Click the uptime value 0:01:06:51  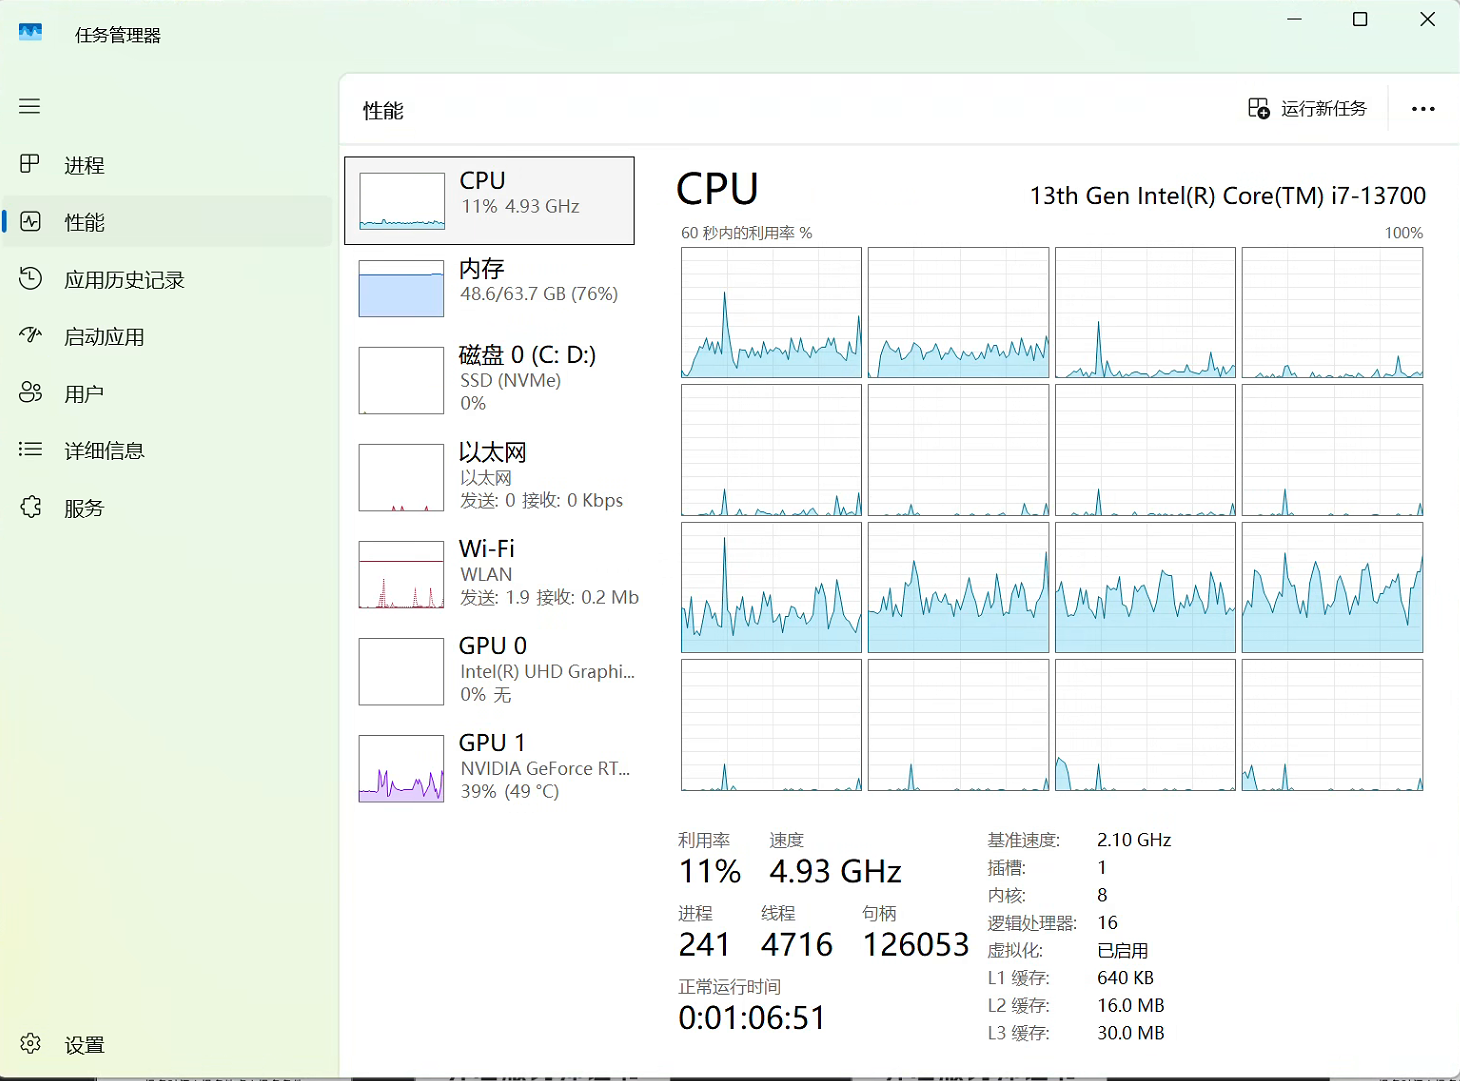752,1018
